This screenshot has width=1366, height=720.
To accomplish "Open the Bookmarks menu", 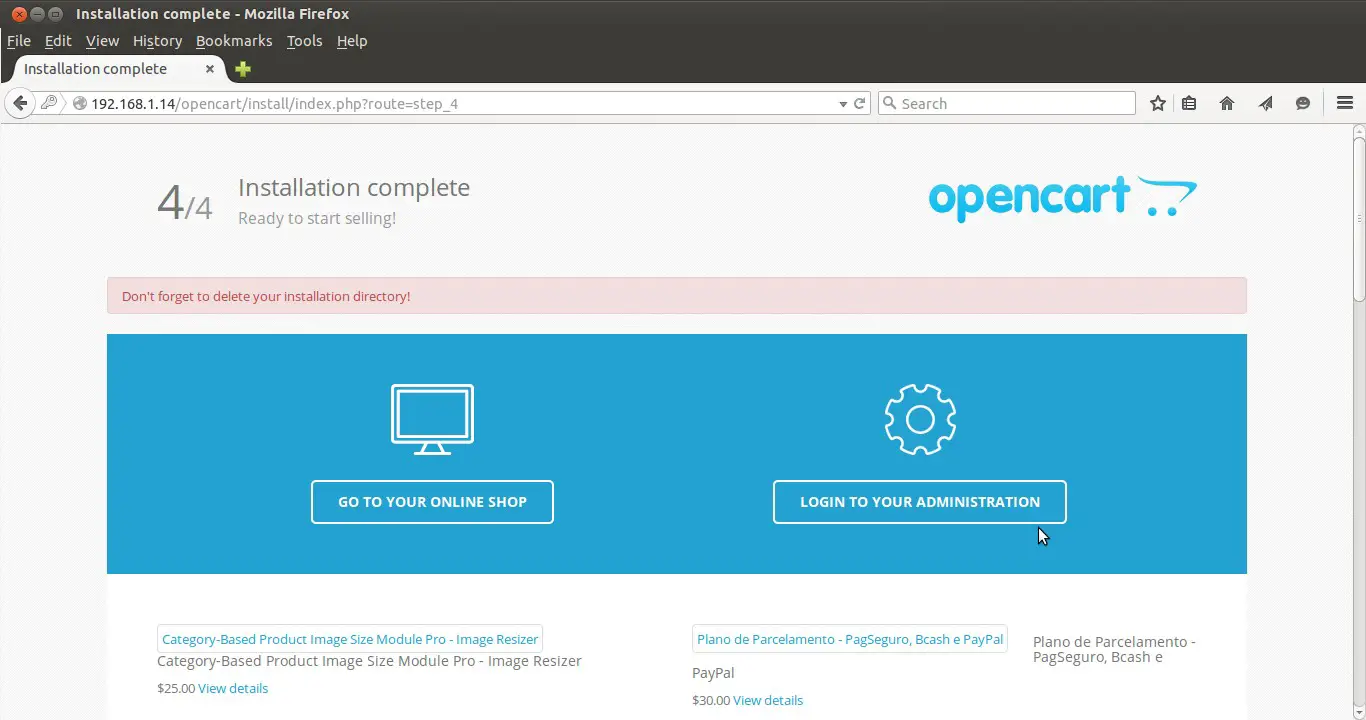I will click(x=234, y=41).
